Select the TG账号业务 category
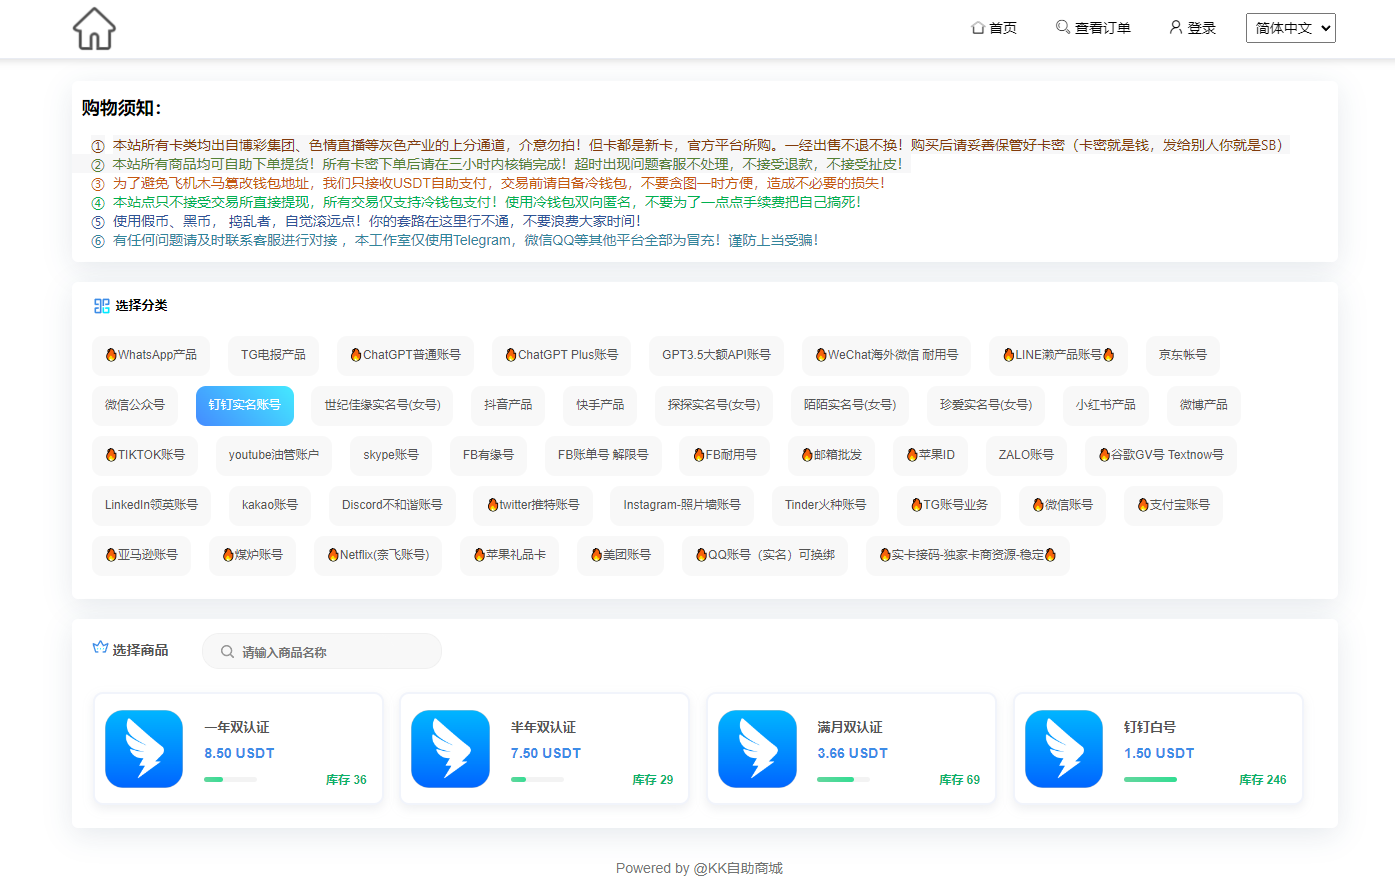1395x894 pixels. tap(949, 505)
